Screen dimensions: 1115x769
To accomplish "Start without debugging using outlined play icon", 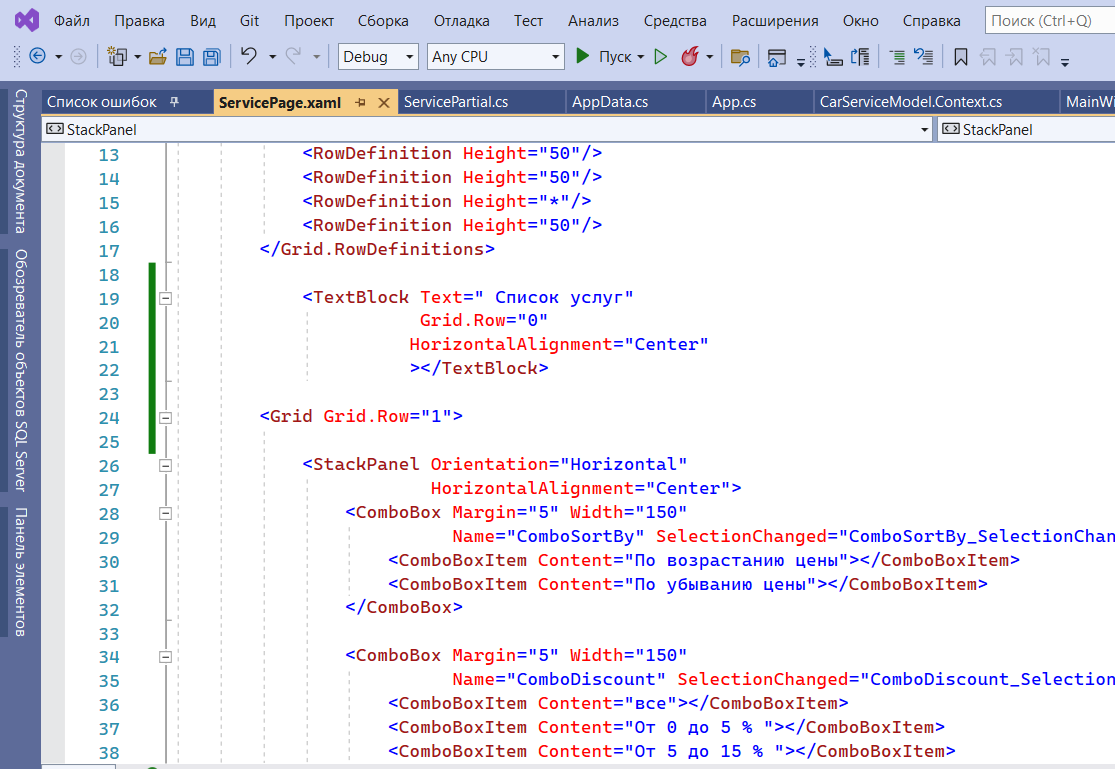I will (661, 56).
